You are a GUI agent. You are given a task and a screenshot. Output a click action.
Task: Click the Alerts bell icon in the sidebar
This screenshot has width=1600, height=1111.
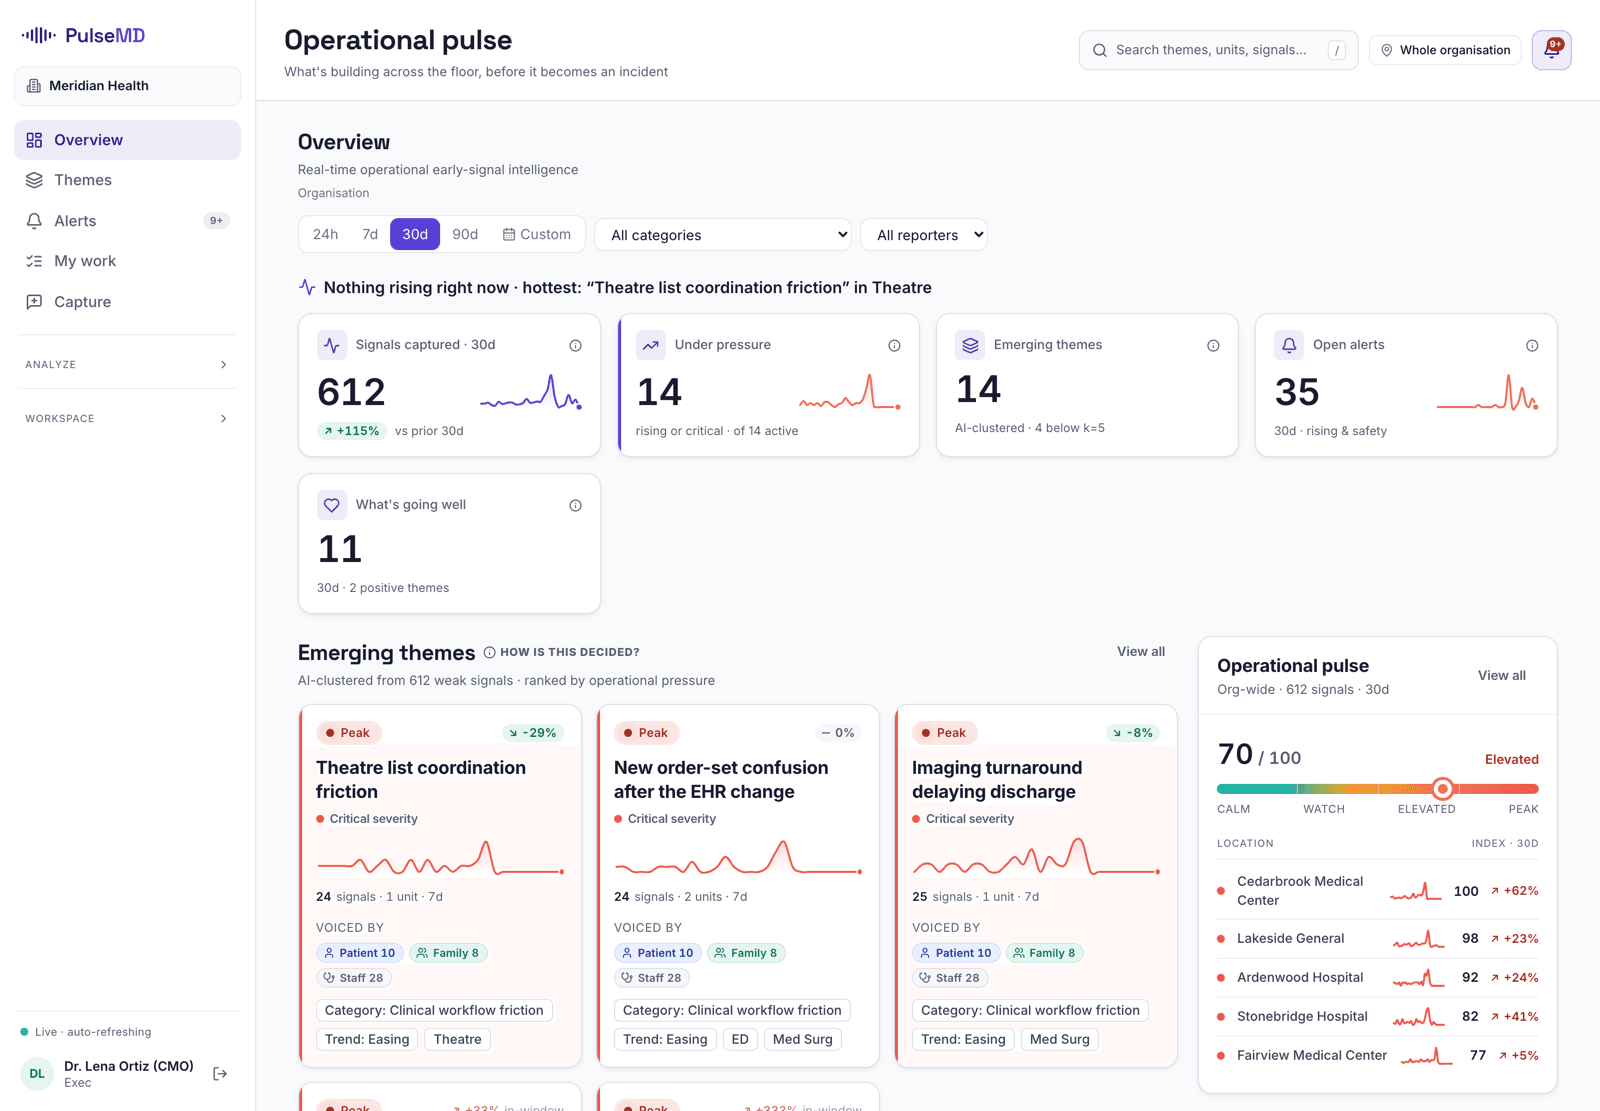coord(34,221)
